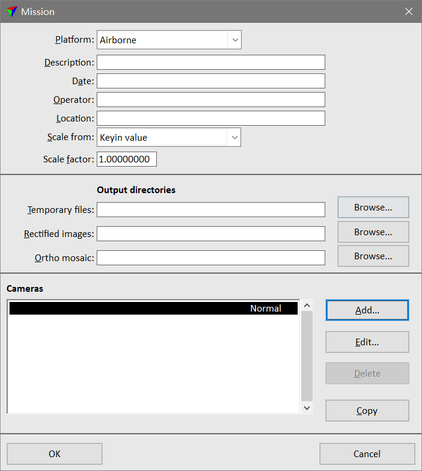This screenshot has height=471, width=422.
Task: Click the Location input field
Action: pyautogui.click(x=211, y=118)
